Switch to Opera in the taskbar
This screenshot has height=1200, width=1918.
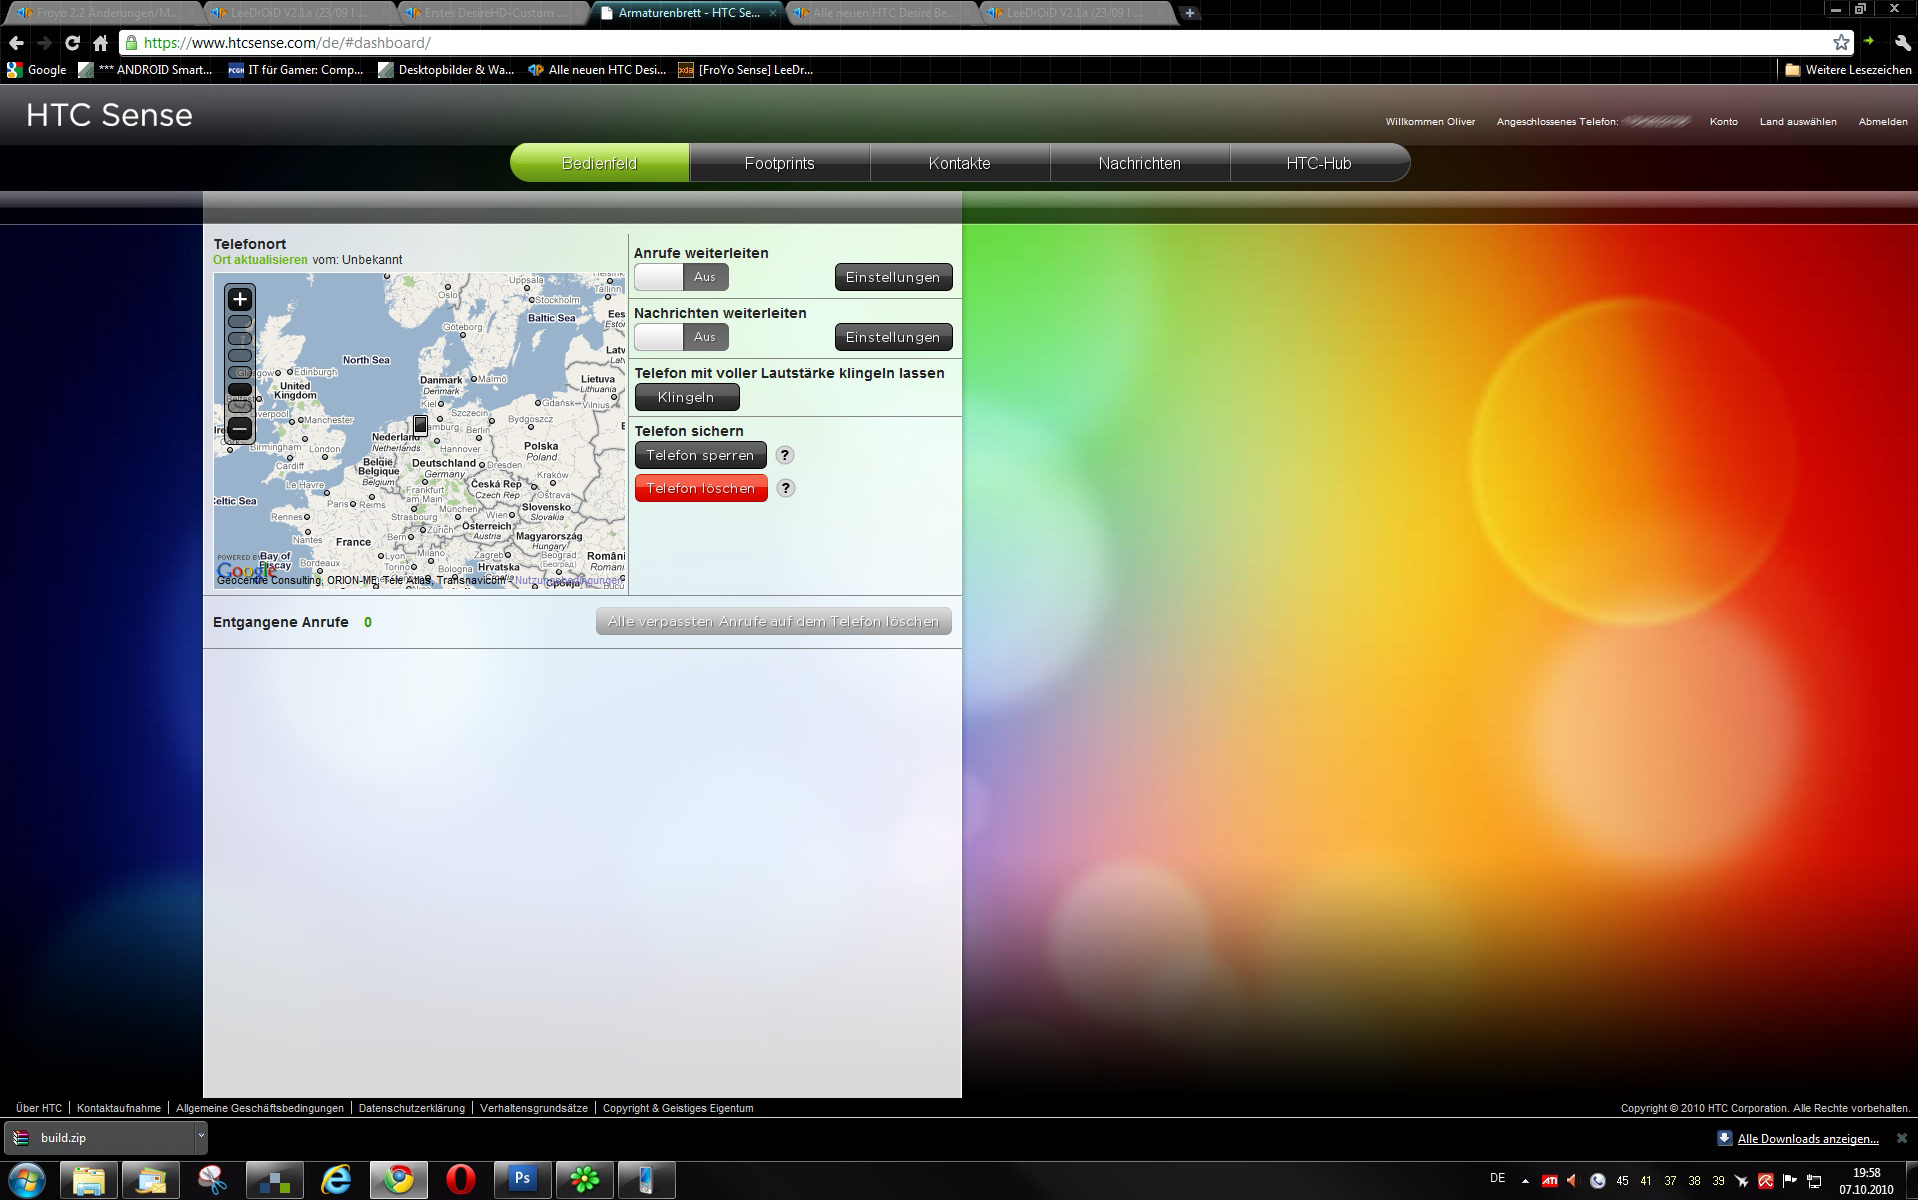(x=460, y=1180)
